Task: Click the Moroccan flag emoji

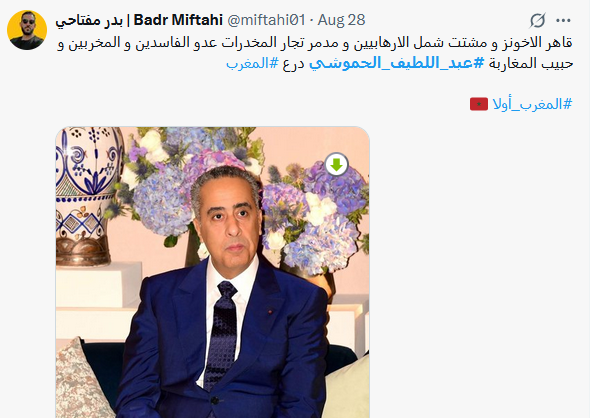Action: click(478, 104)
